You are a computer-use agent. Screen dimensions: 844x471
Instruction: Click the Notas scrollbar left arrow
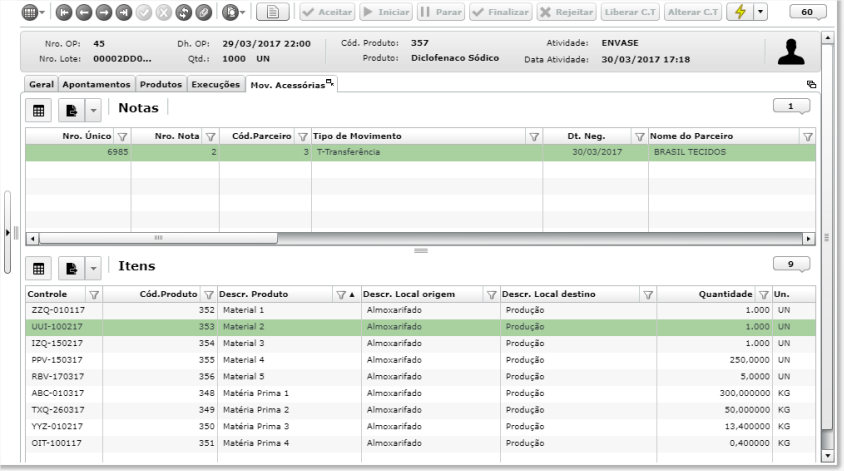tap(32, 238)
